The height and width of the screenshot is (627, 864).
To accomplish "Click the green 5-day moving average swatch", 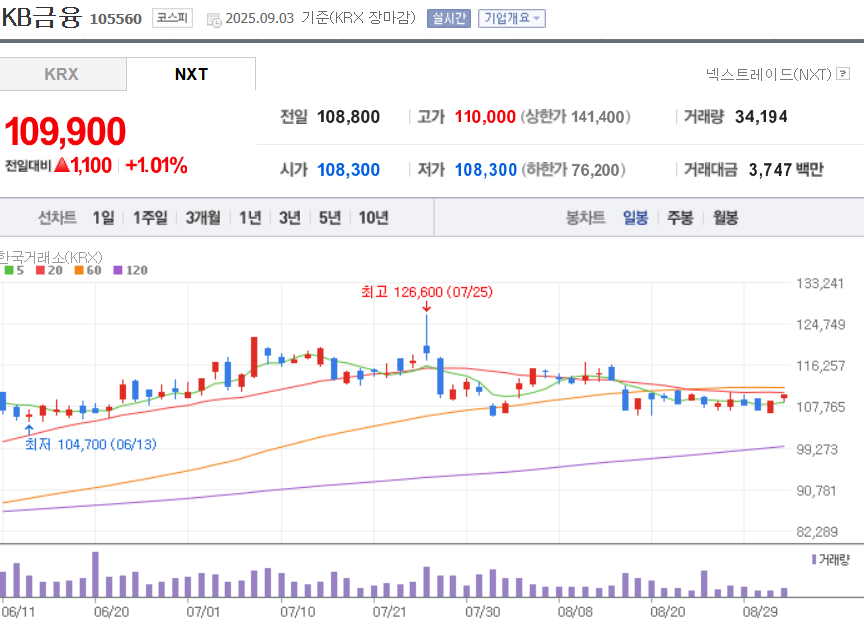I will (8, 270).
